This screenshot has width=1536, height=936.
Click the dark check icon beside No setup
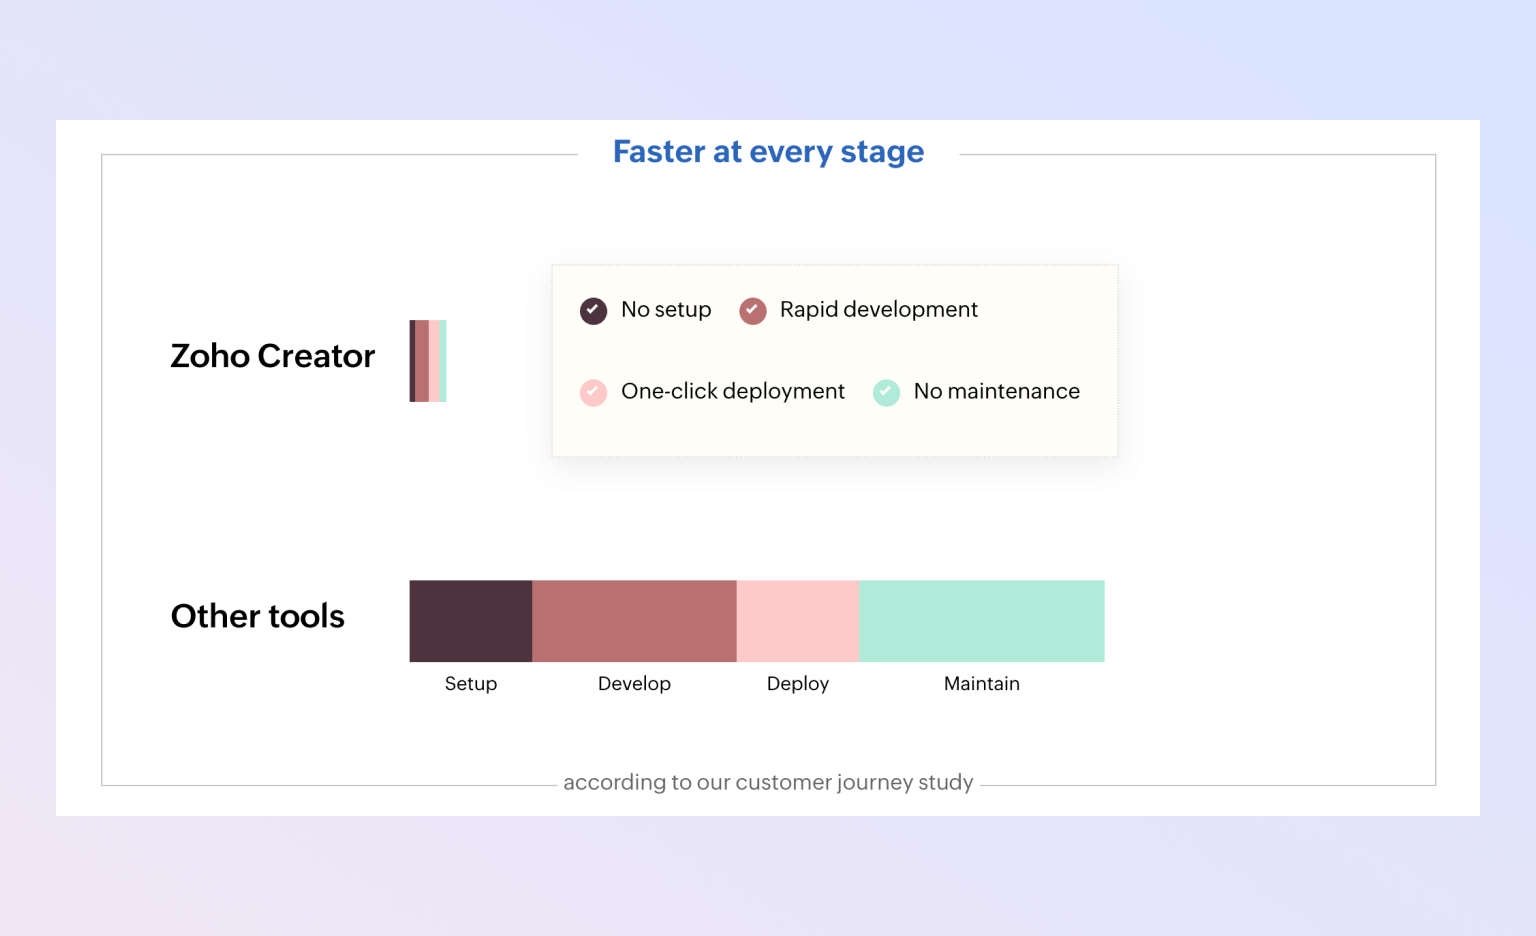[593, 311]
